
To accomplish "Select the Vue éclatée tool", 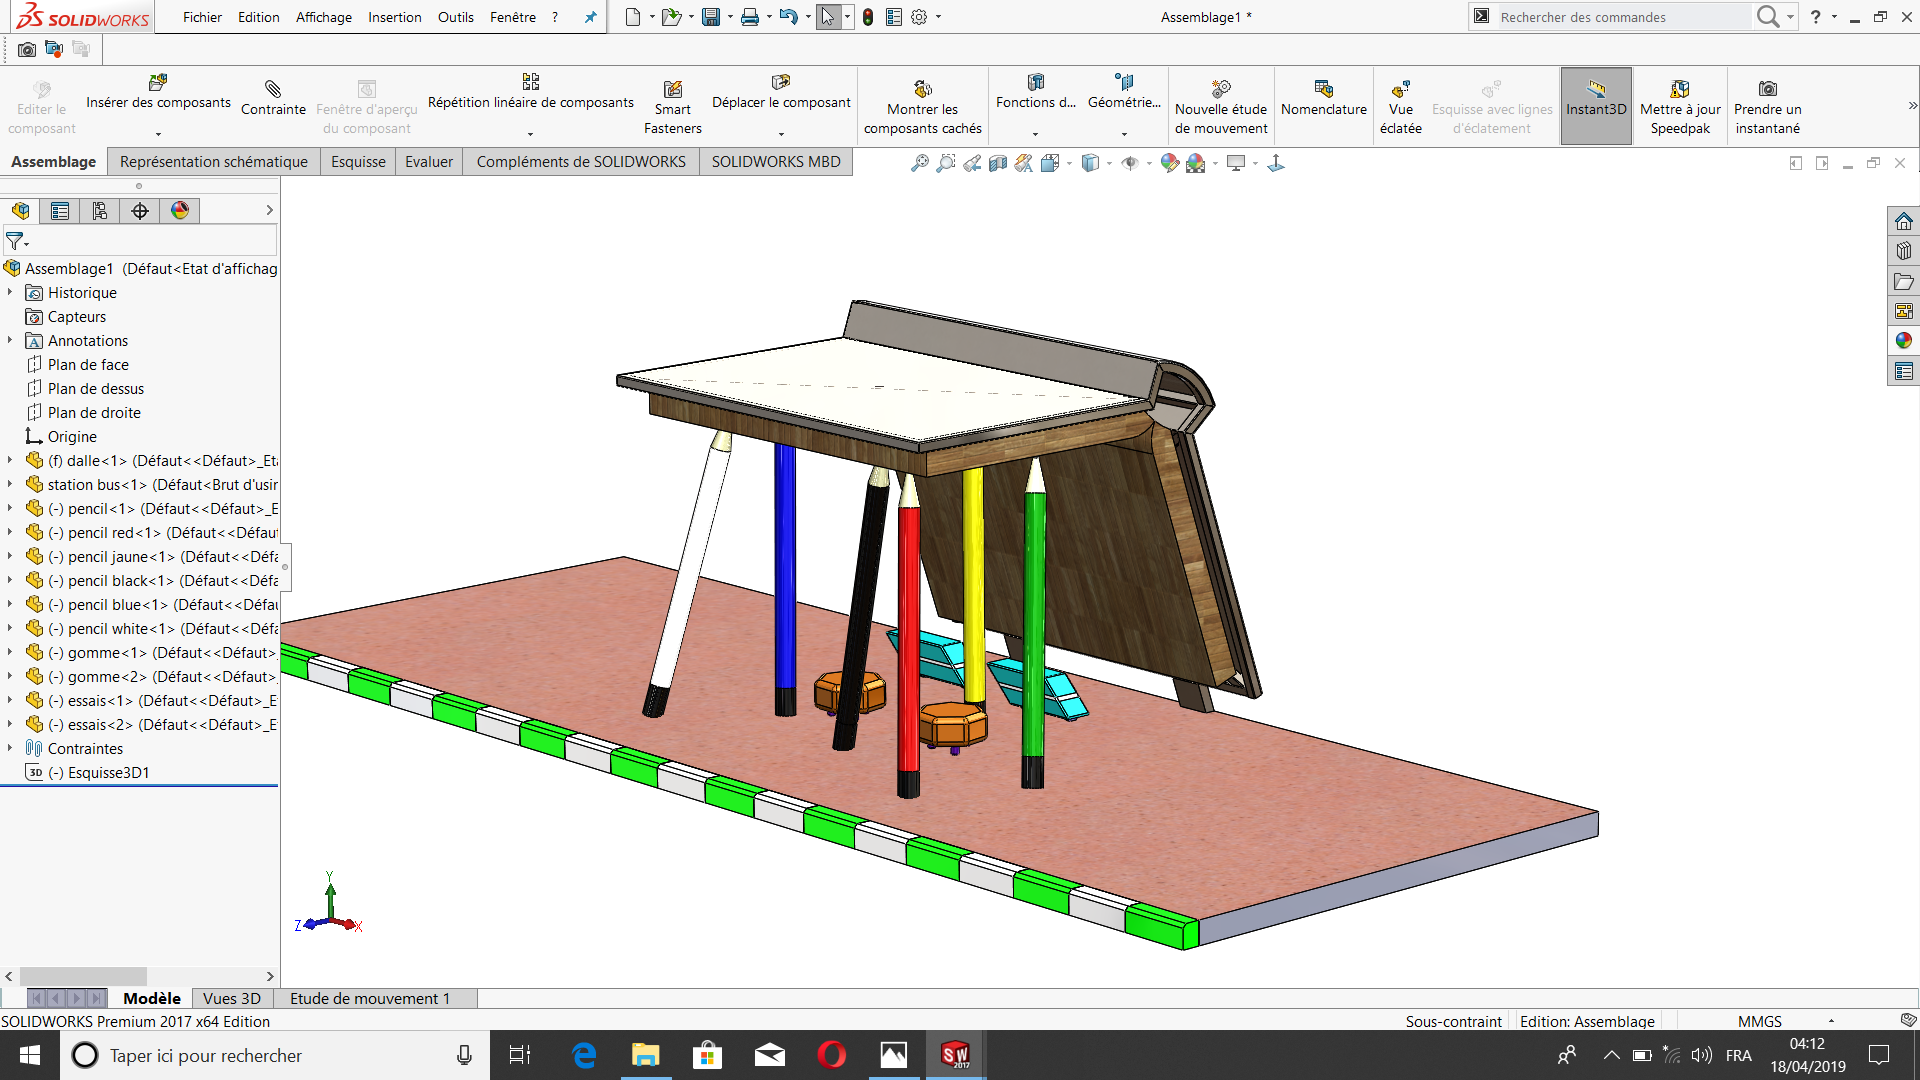I will [1400, 89].
